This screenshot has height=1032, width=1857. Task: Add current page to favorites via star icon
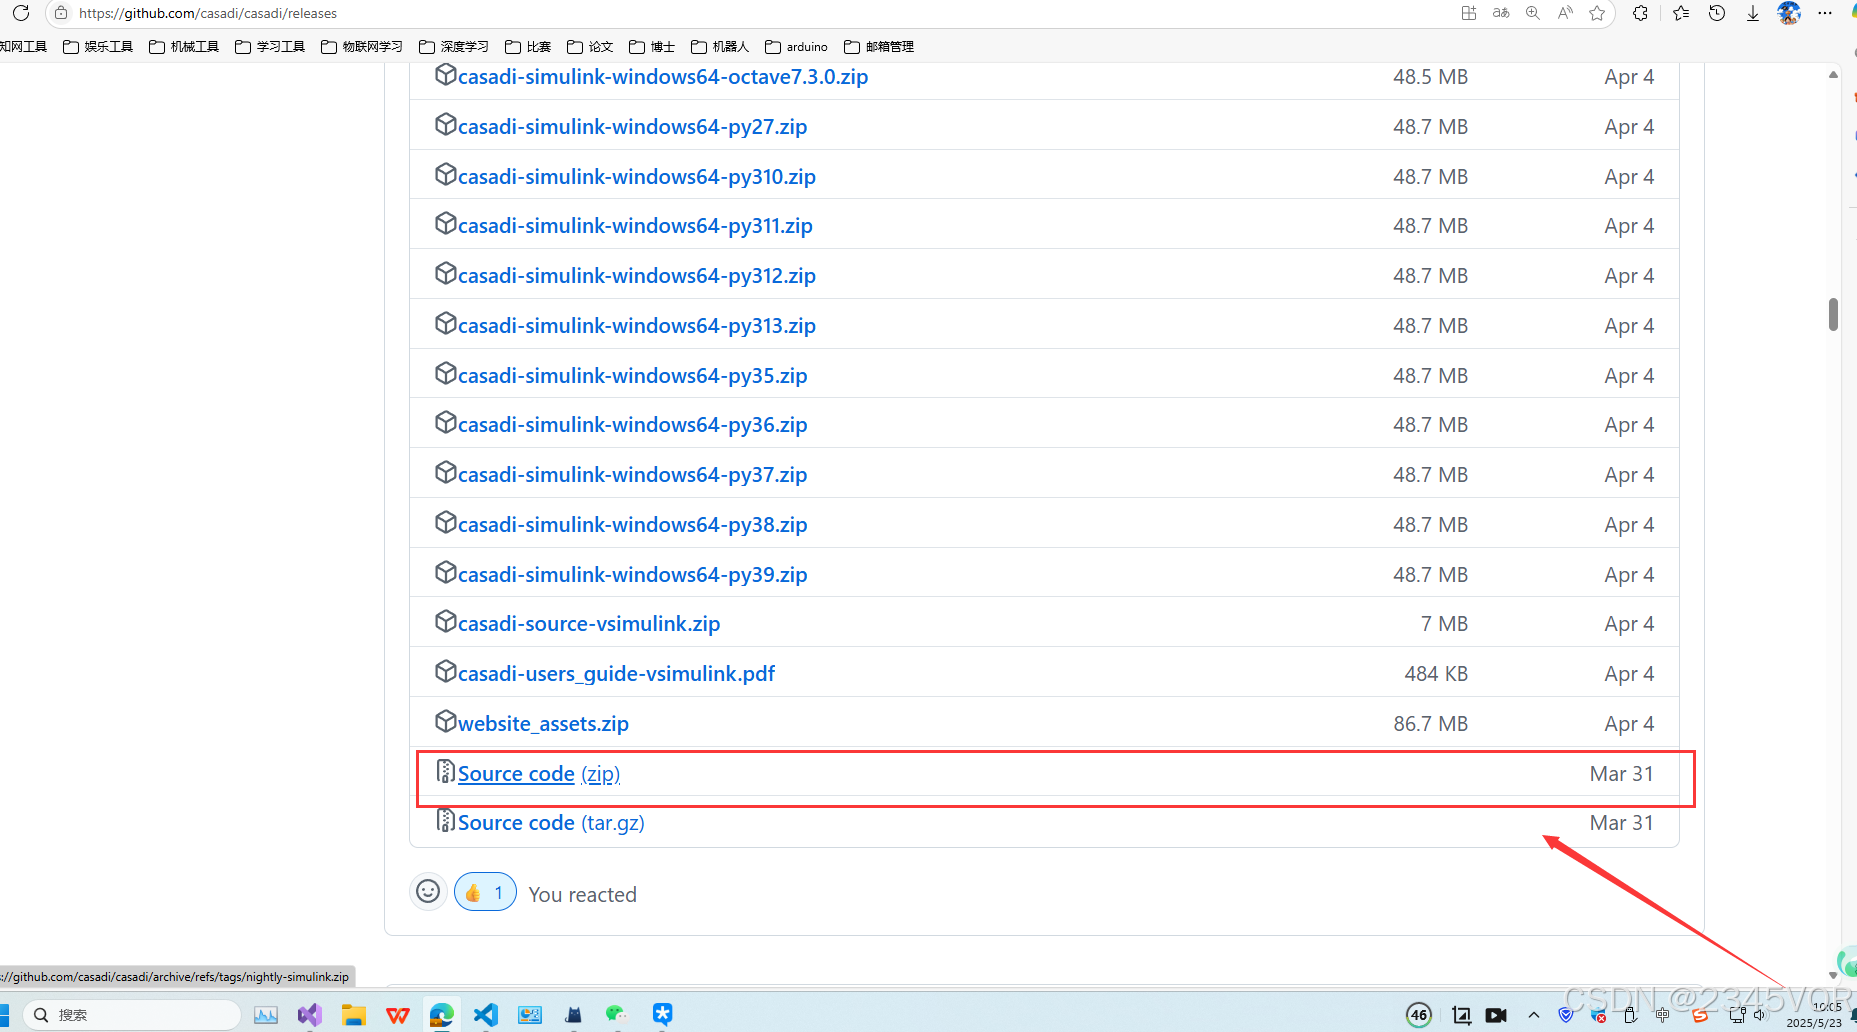(1597, 13)
